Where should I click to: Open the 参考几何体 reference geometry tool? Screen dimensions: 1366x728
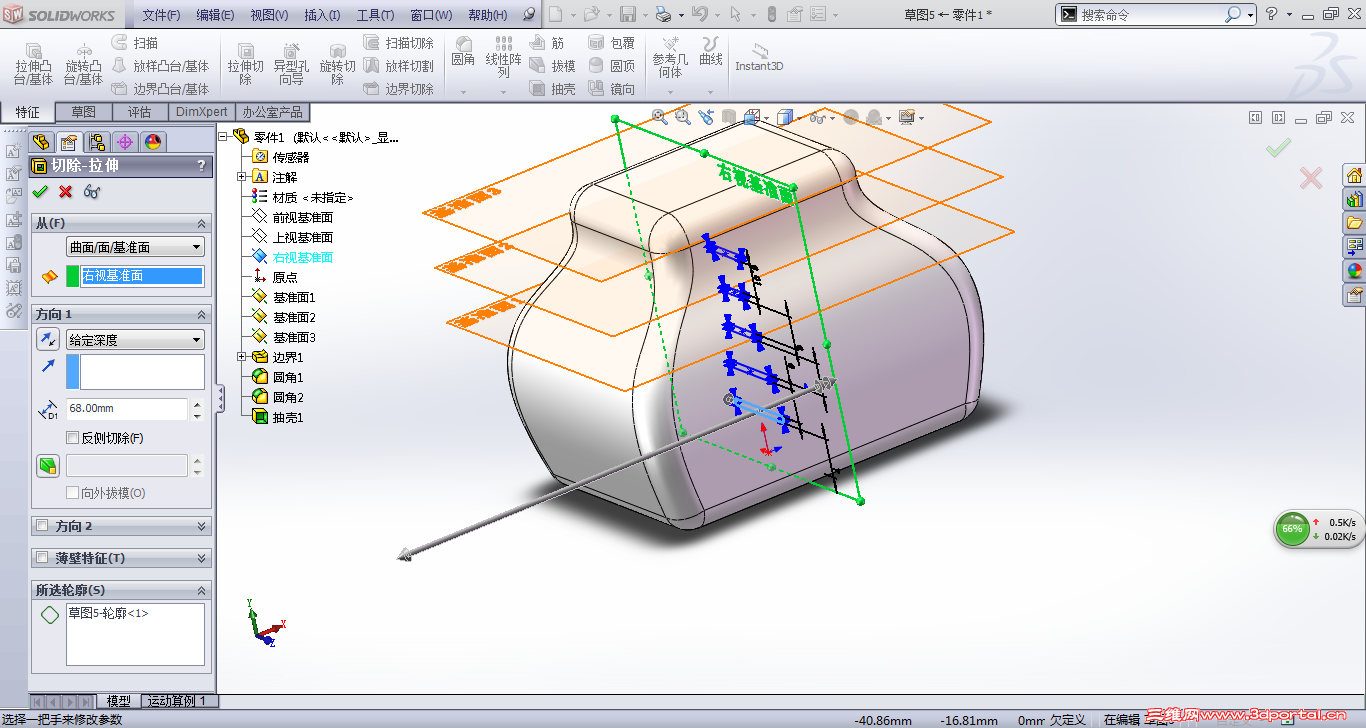click(670, 57)
